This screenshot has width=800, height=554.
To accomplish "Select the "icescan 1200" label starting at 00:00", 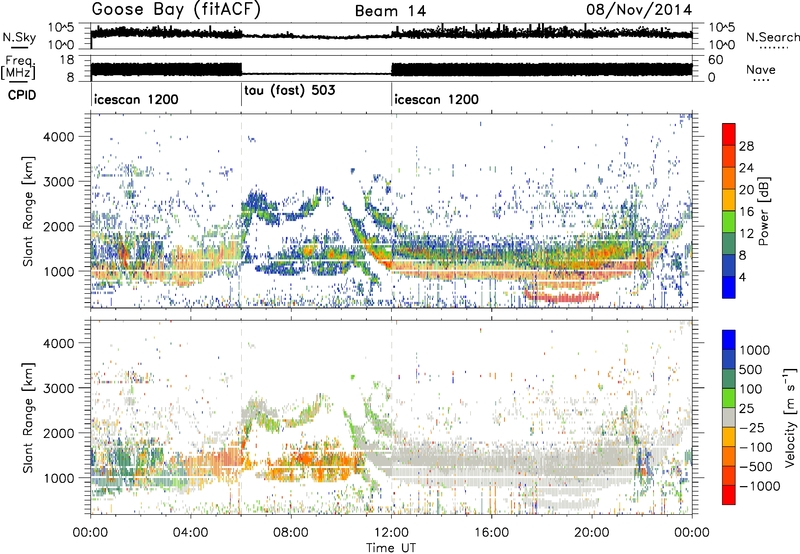I will coord(136,99).
